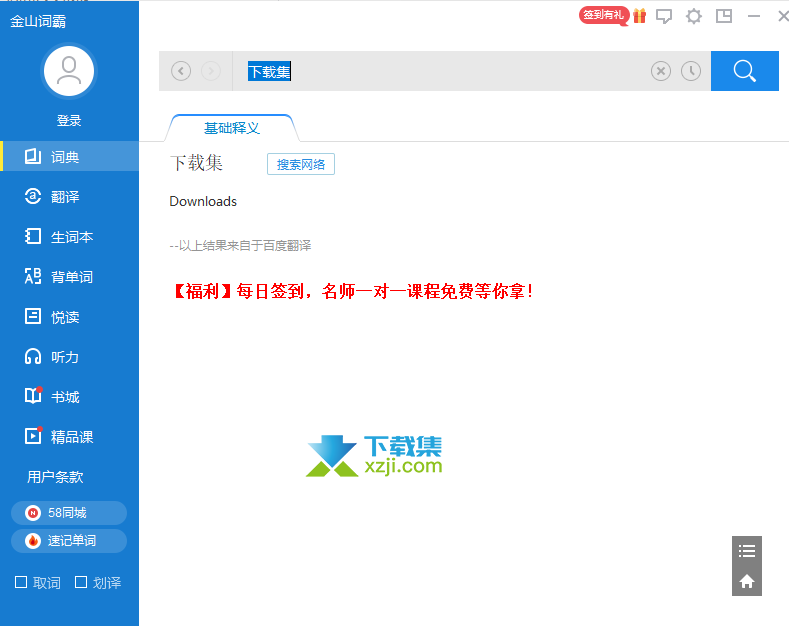Click the 以上结果来自于百度翻译 source note
Image resolution: width=789 pixels, height=626 pixels.
(x=241, y=246)
